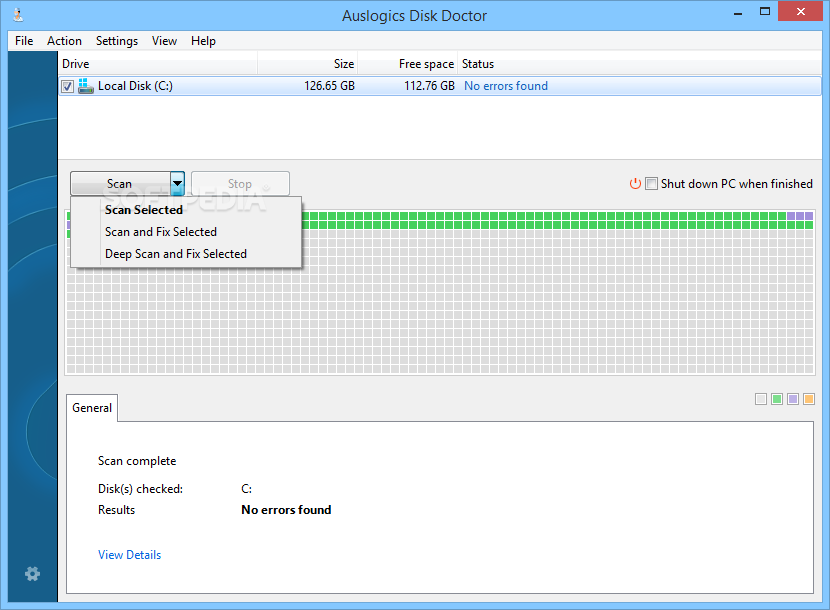This screenshot has width=830, height=610.
Task: Click the green legend swatch
Action: [777, 399]
